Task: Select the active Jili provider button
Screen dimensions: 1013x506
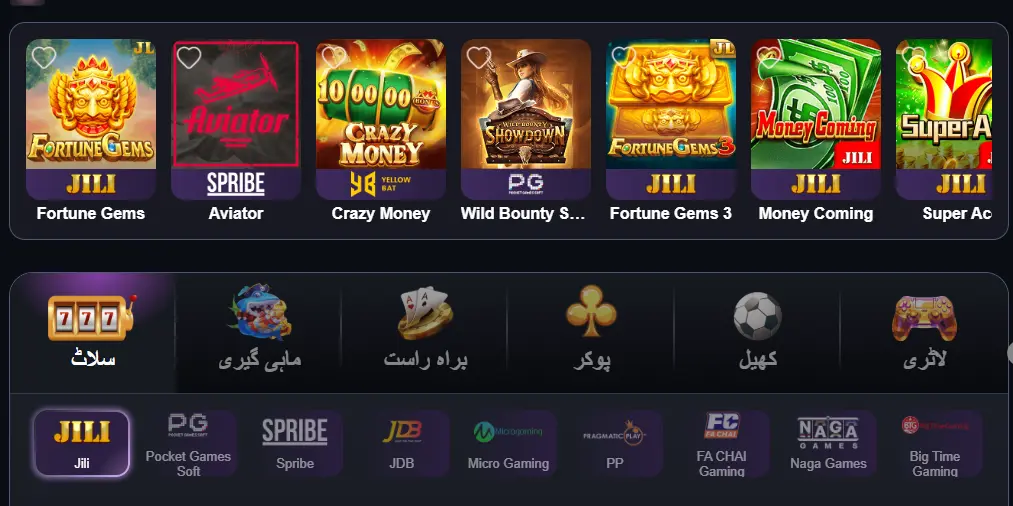Action: pyautogui.click(x=81, y=443)
